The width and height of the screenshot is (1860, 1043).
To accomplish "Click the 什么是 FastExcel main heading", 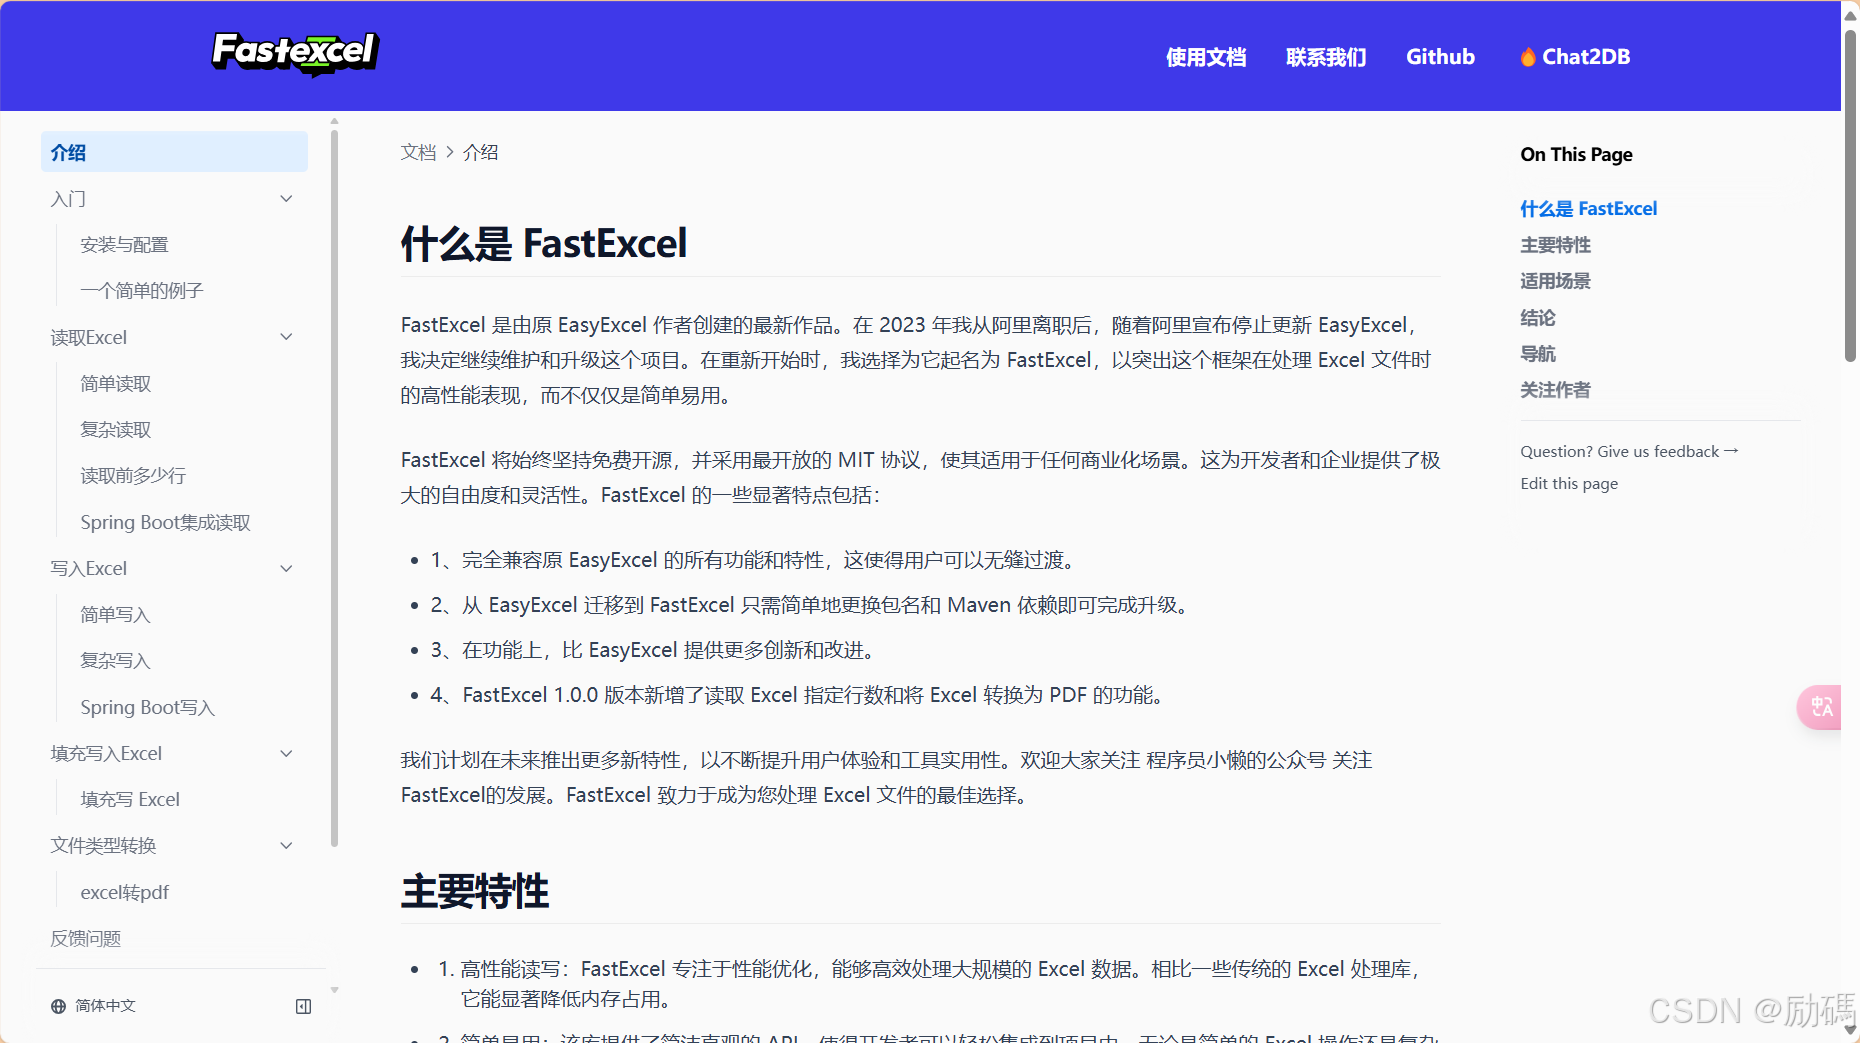I will [544, 243].
